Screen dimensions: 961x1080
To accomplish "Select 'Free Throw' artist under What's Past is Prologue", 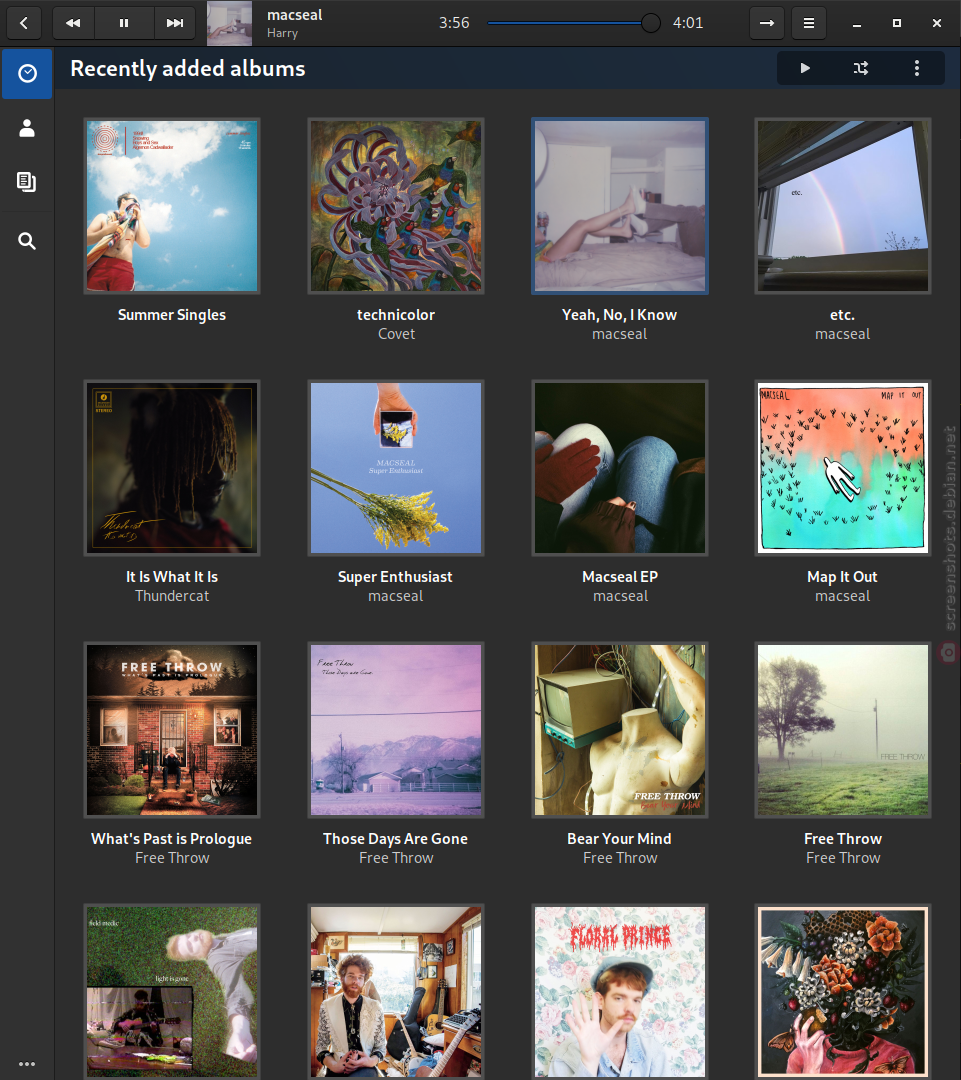I will click(x=172, y=858).
